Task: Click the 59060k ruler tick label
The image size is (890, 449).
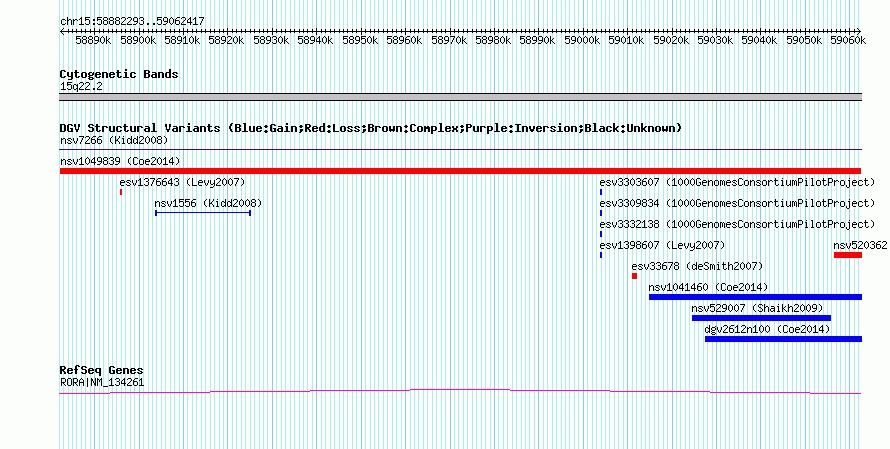Action: [848, 40]
